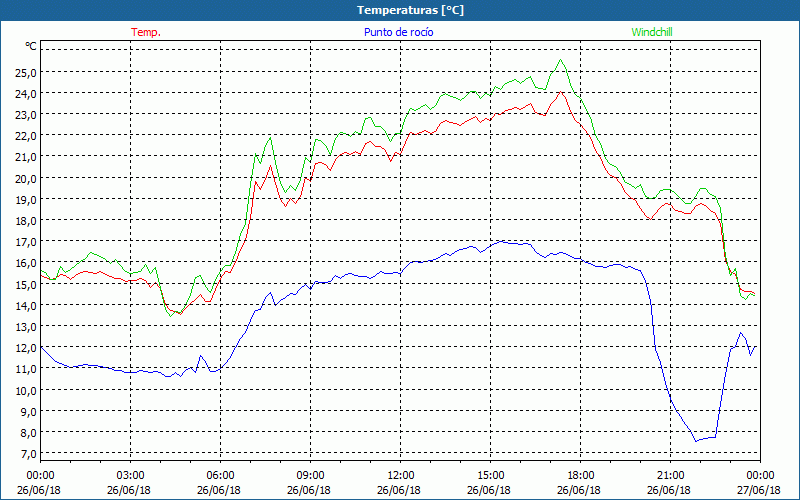Click the 25,0 y-axis value
Screen dimensions: 800x500
[x=26, y=72]
